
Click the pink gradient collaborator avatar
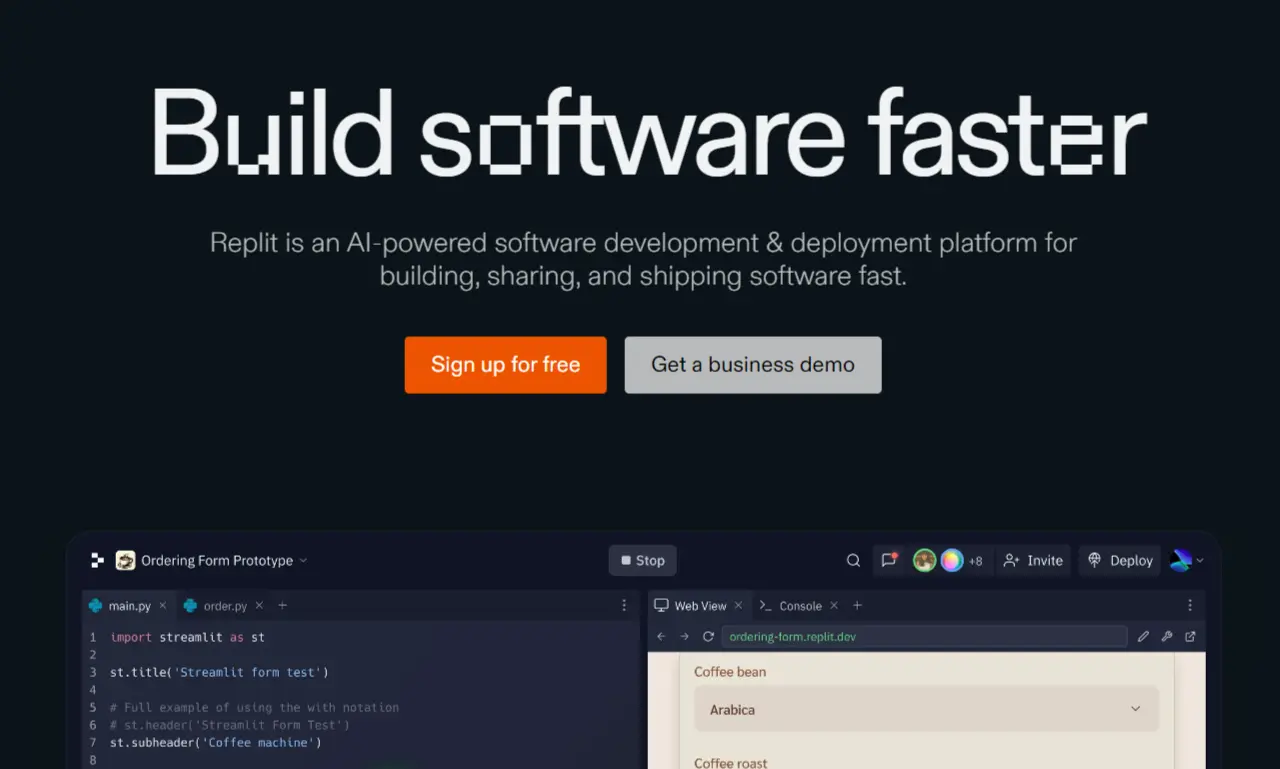point(951,560)
